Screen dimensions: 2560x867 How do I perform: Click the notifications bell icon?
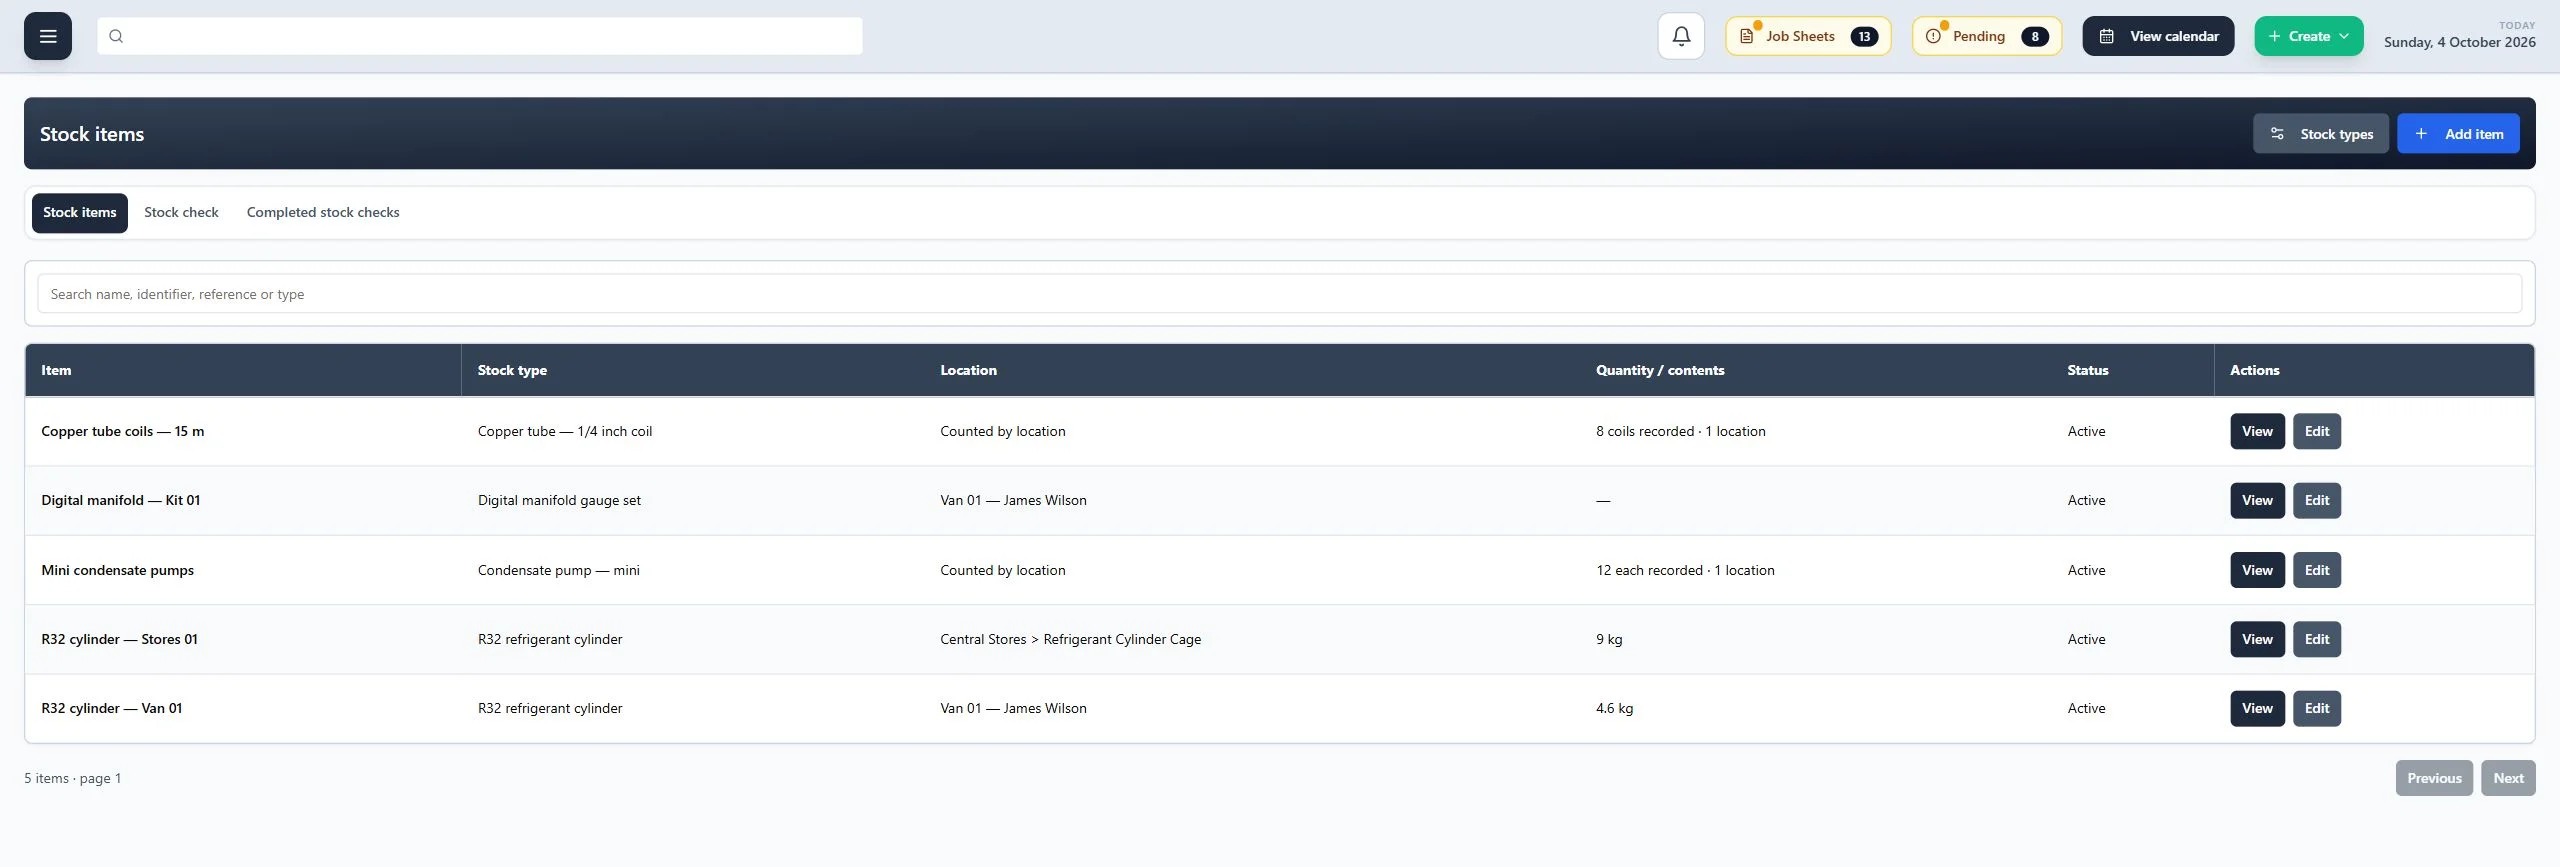pyautogui.click(x=1681, y=36)
